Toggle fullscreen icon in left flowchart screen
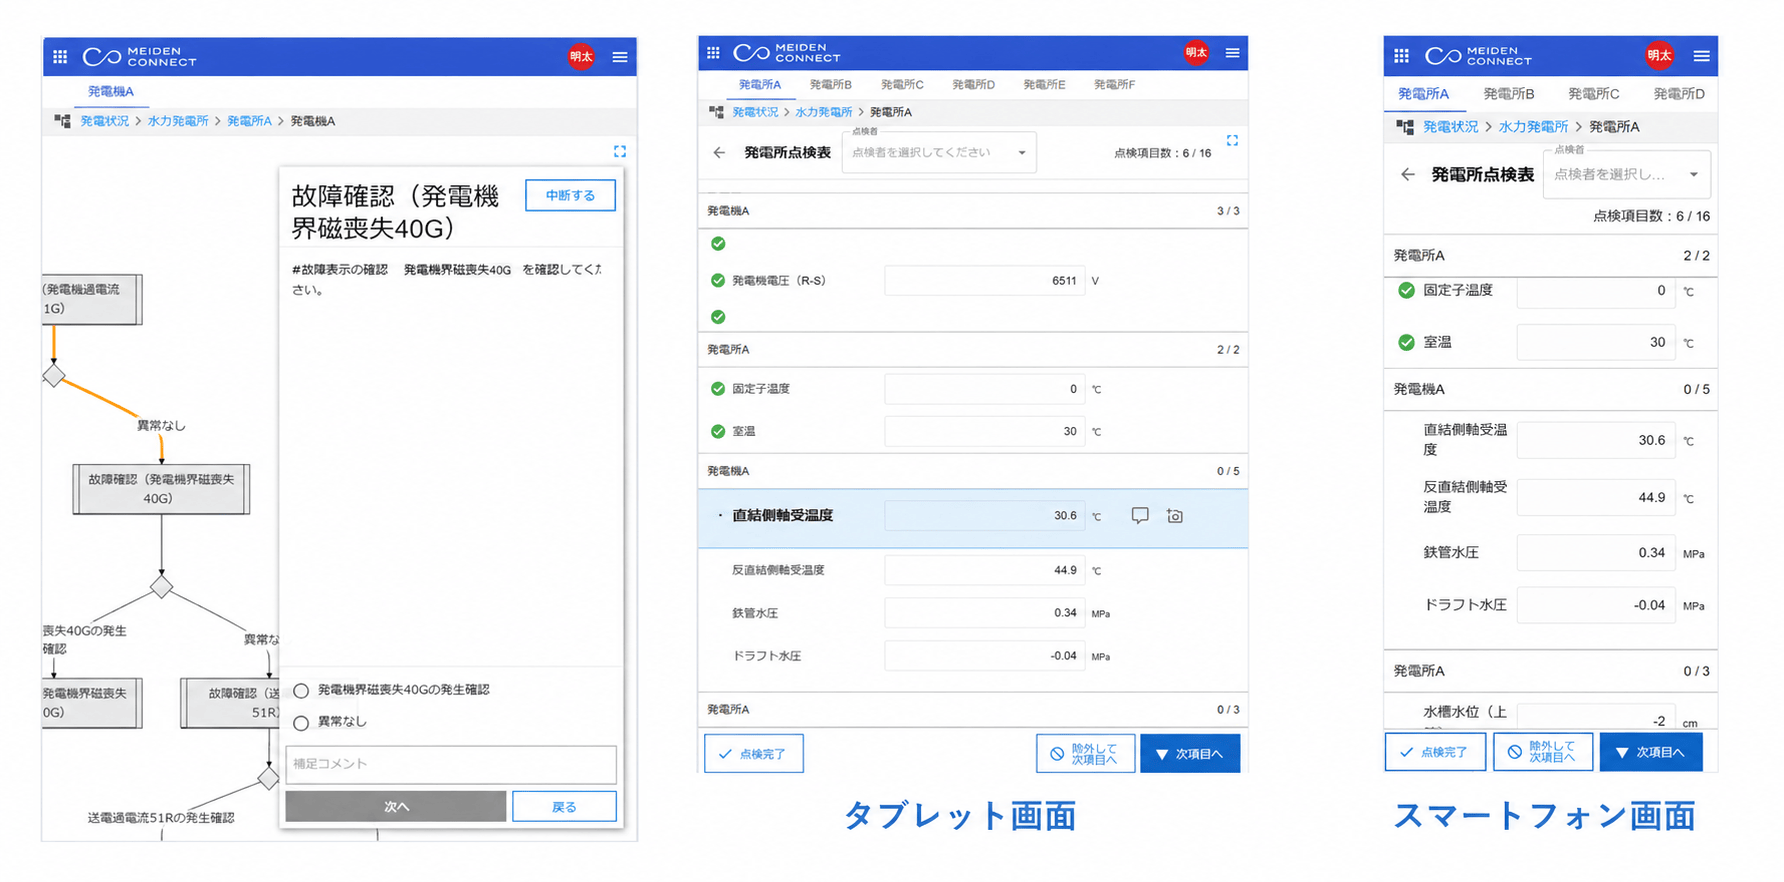Screen dimensions: 1784x882 [620, 151]
